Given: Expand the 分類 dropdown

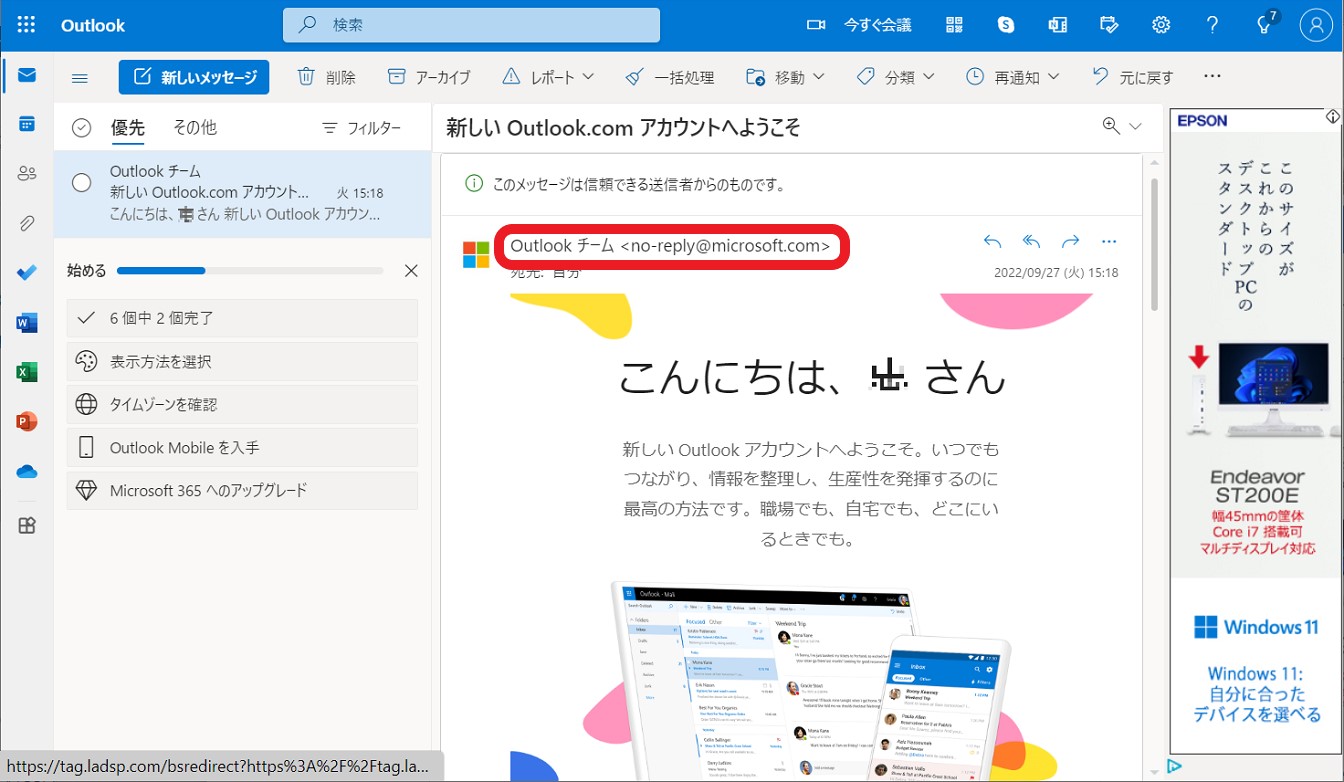Looking at the screenshot, I should pos(896,77).
